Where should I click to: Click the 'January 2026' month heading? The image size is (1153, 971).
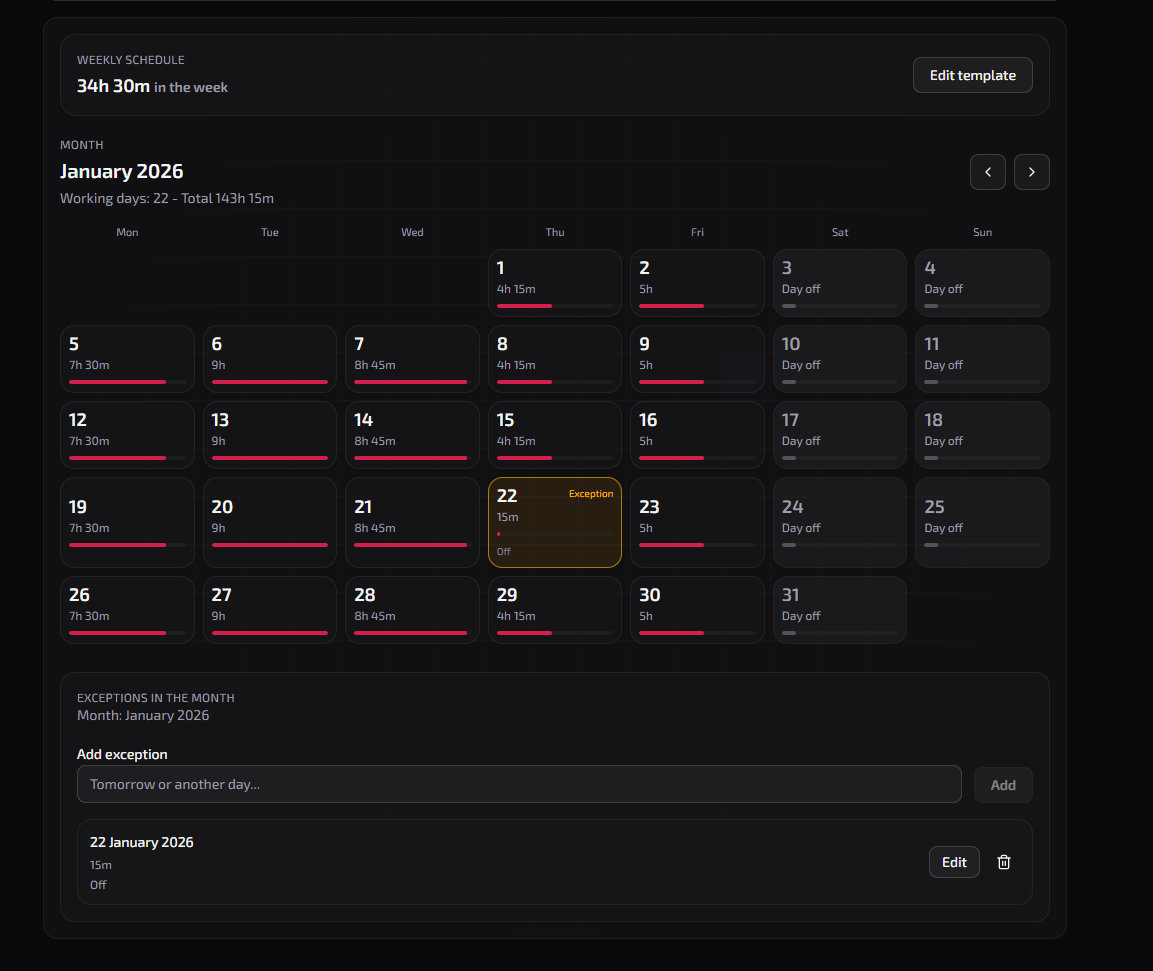click(121, 171)
